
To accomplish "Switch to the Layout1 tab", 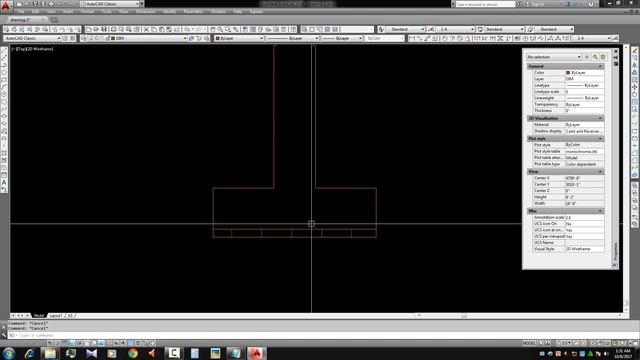I will [56, 316].
